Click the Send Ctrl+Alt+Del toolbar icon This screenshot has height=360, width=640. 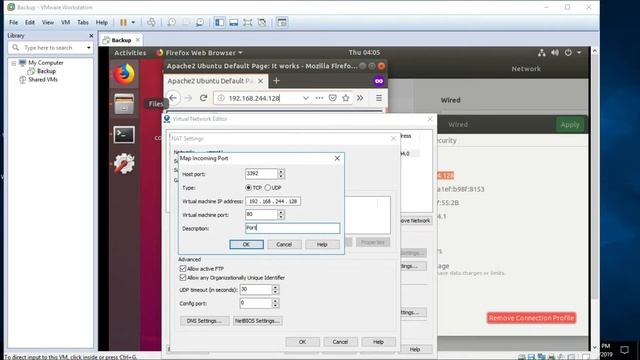(x=151, y=22)
